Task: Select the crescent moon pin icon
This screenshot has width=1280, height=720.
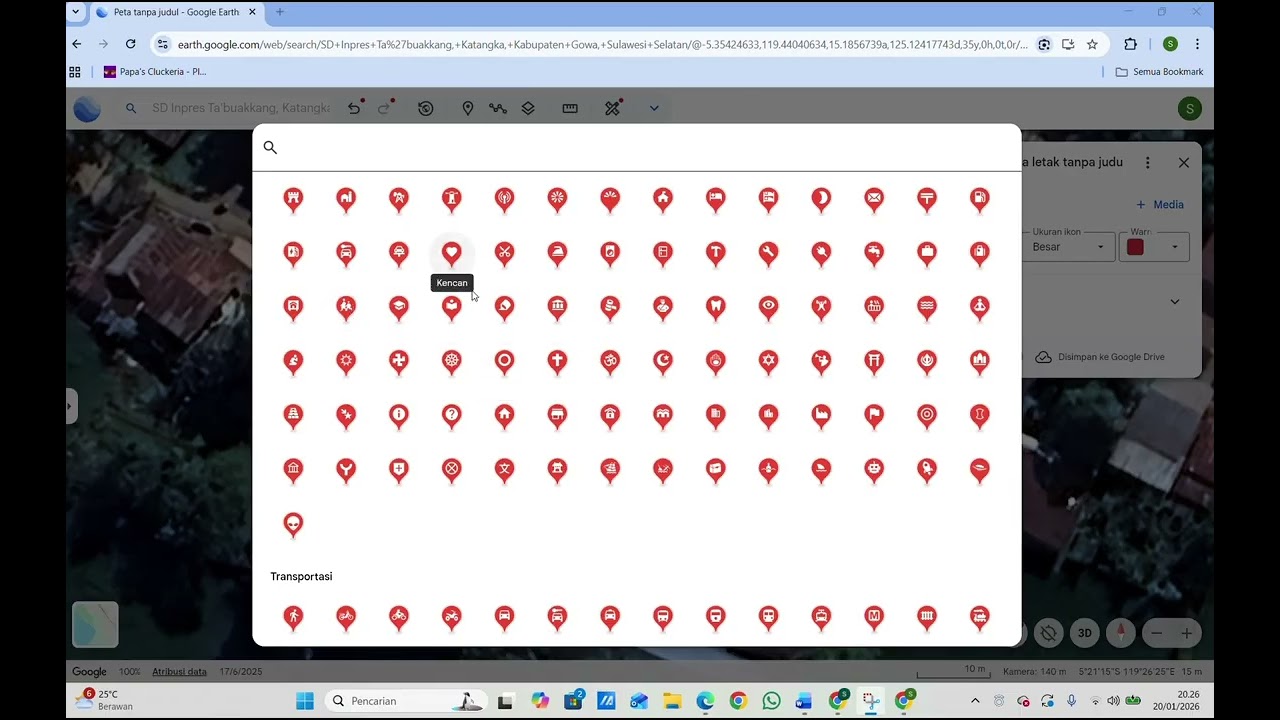Action: [821, 199]
